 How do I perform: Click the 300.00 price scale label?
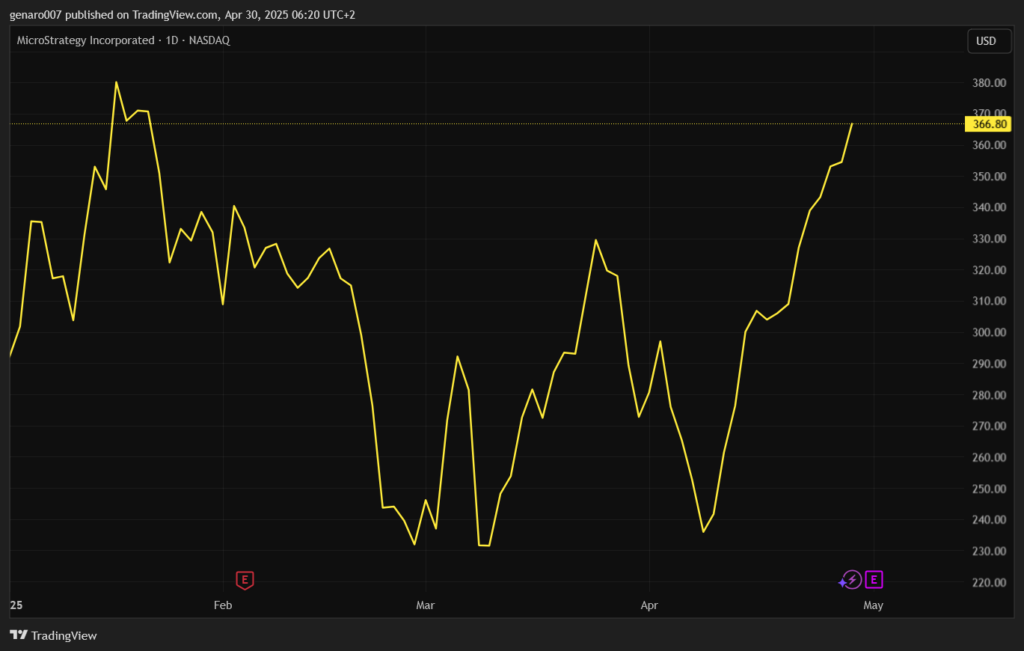point(988,333)
